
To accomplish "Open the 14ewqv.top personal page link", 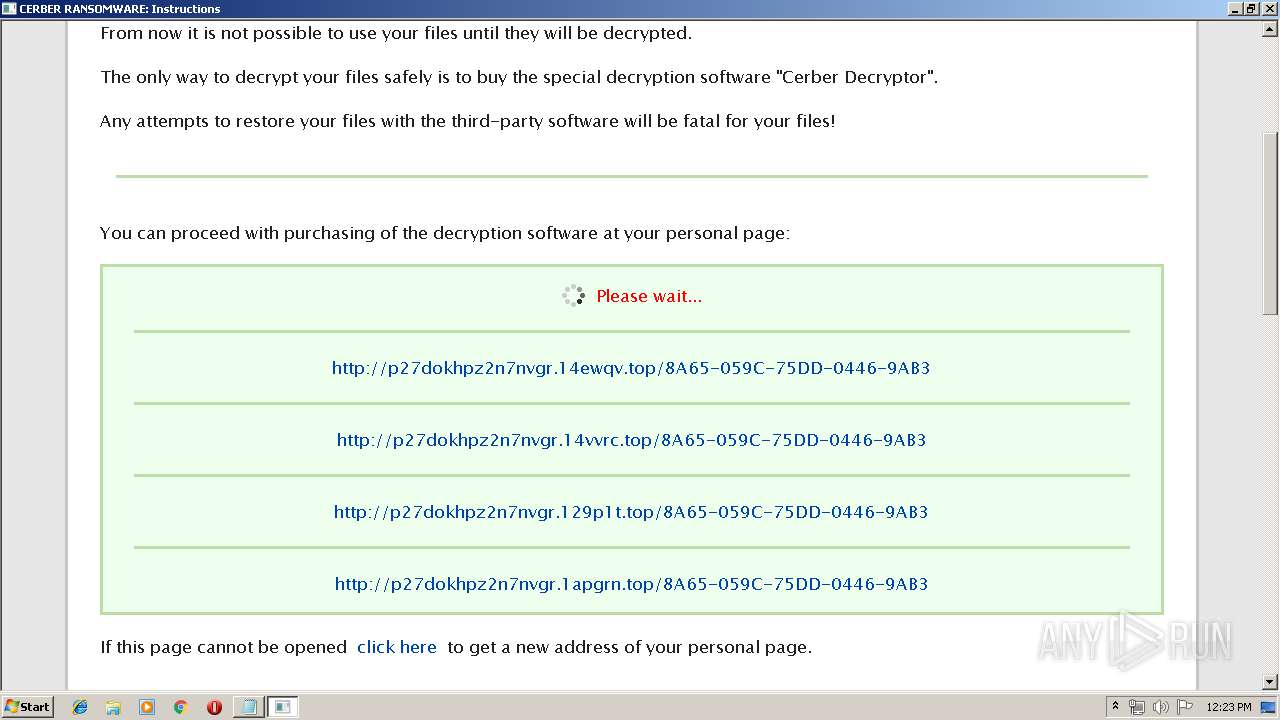I will 631,368.
